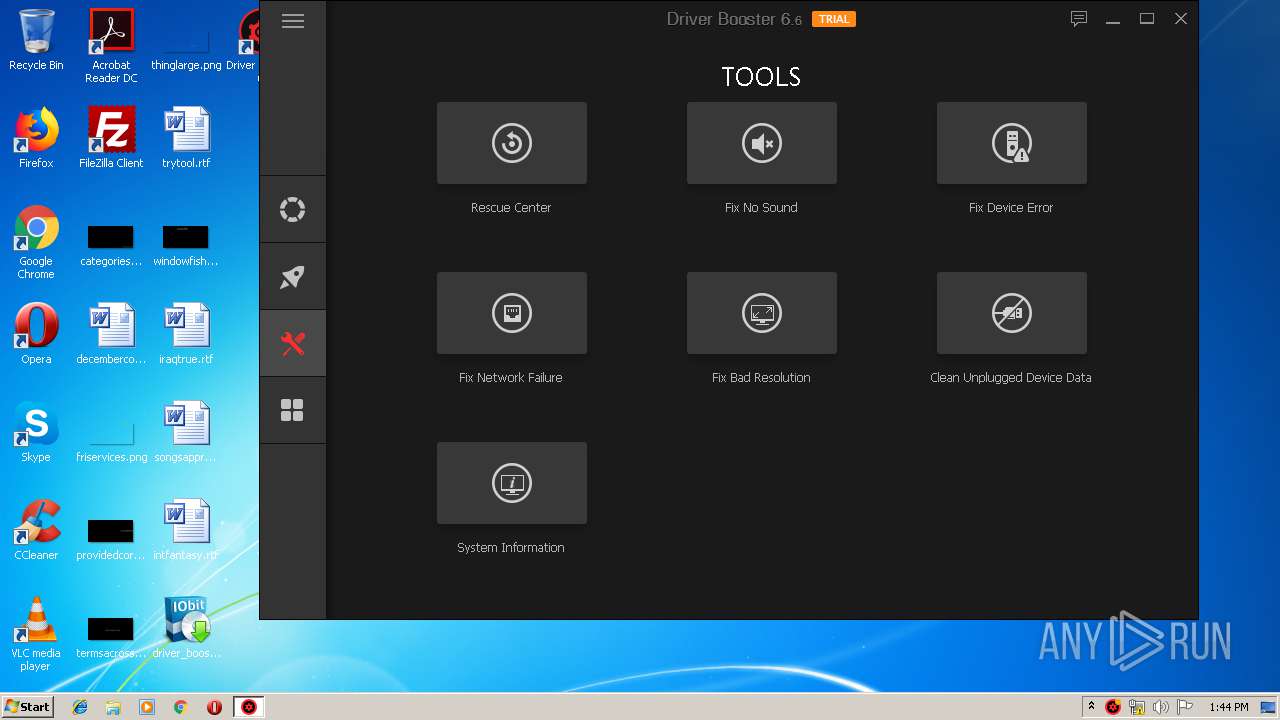Screen dimensions: 1280x720
Task: Launch the Fix No Sound tool
Action: point(761,143)
